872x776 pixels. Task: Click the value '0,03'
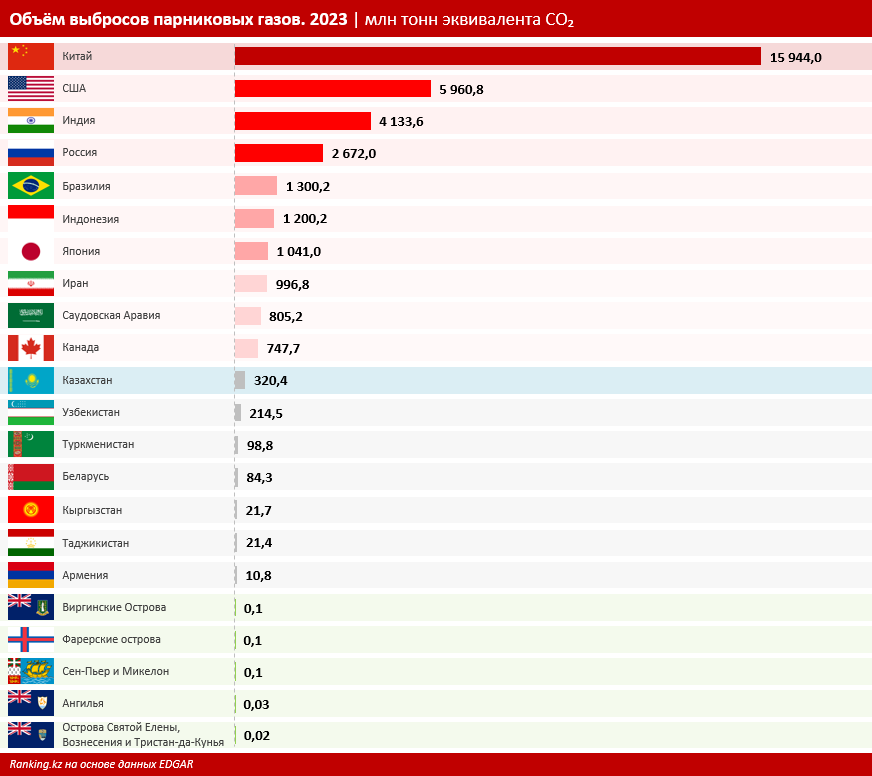pyautogui.click(x=256, y=704)
